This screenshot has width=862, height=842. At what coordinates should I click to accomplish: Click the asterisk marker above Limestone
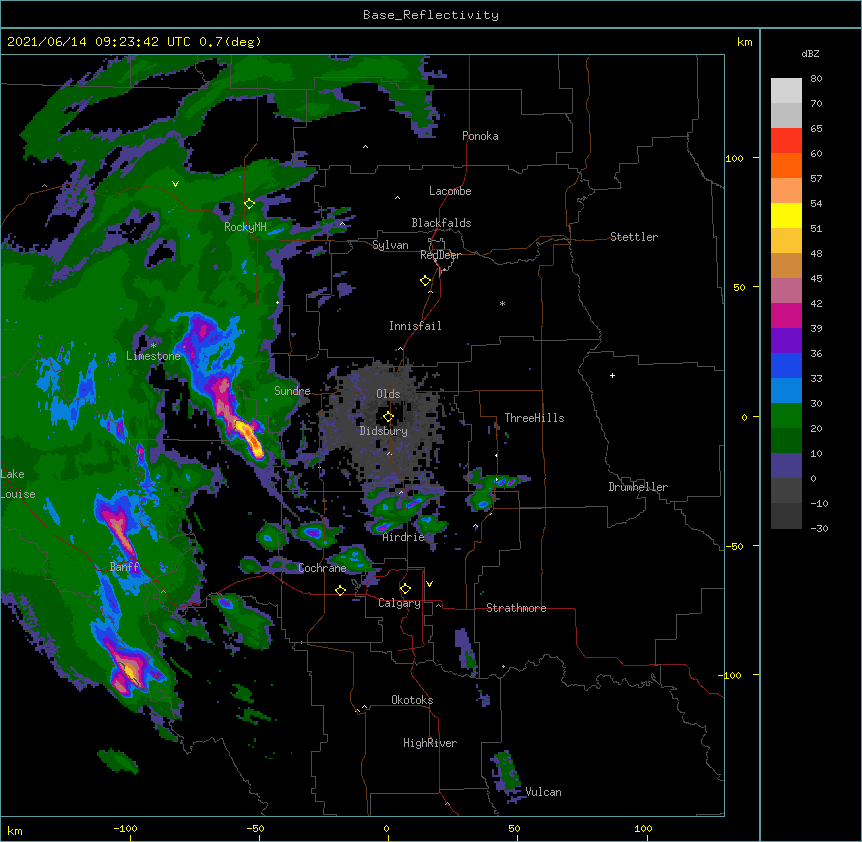point(154,345)
